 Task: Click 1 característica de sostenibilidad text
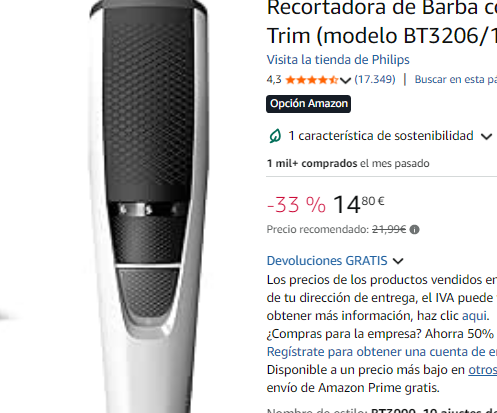point(381,136)
